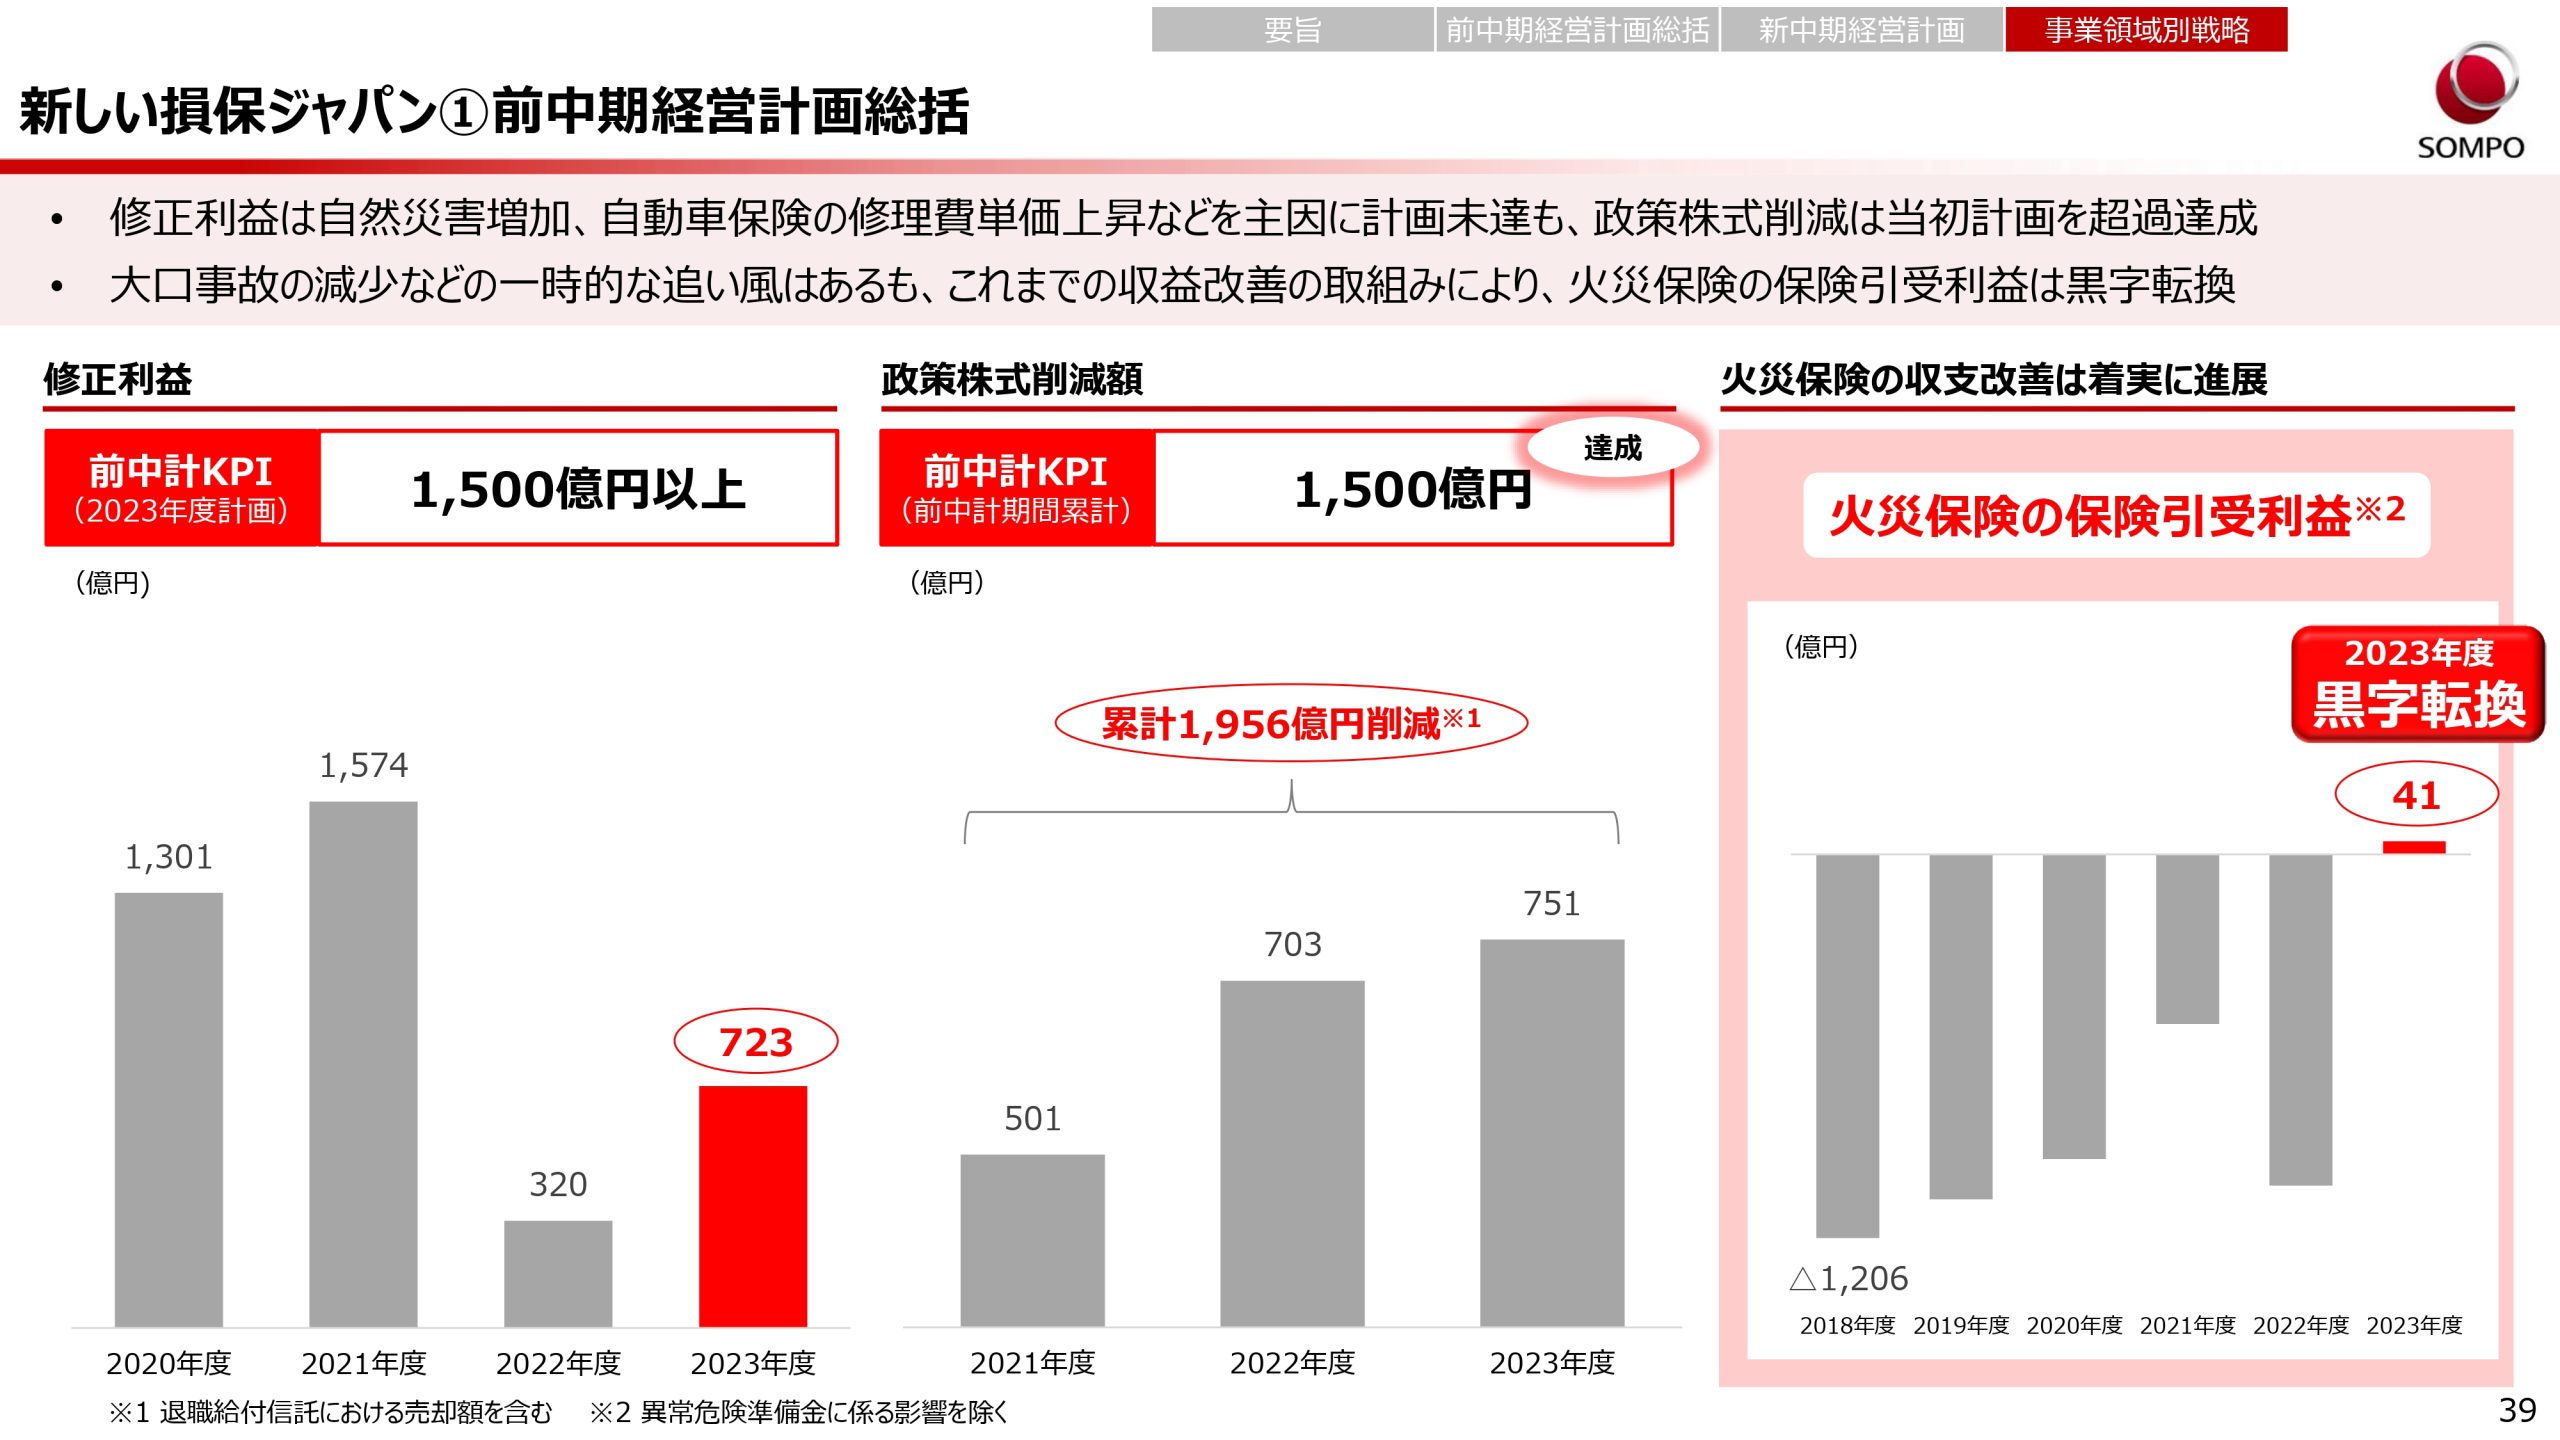This screenshot has height=1440, width=2560.
Task: Open the 要旨 navigation tab
Action: pyautogui.click(x=1292, y=30)
